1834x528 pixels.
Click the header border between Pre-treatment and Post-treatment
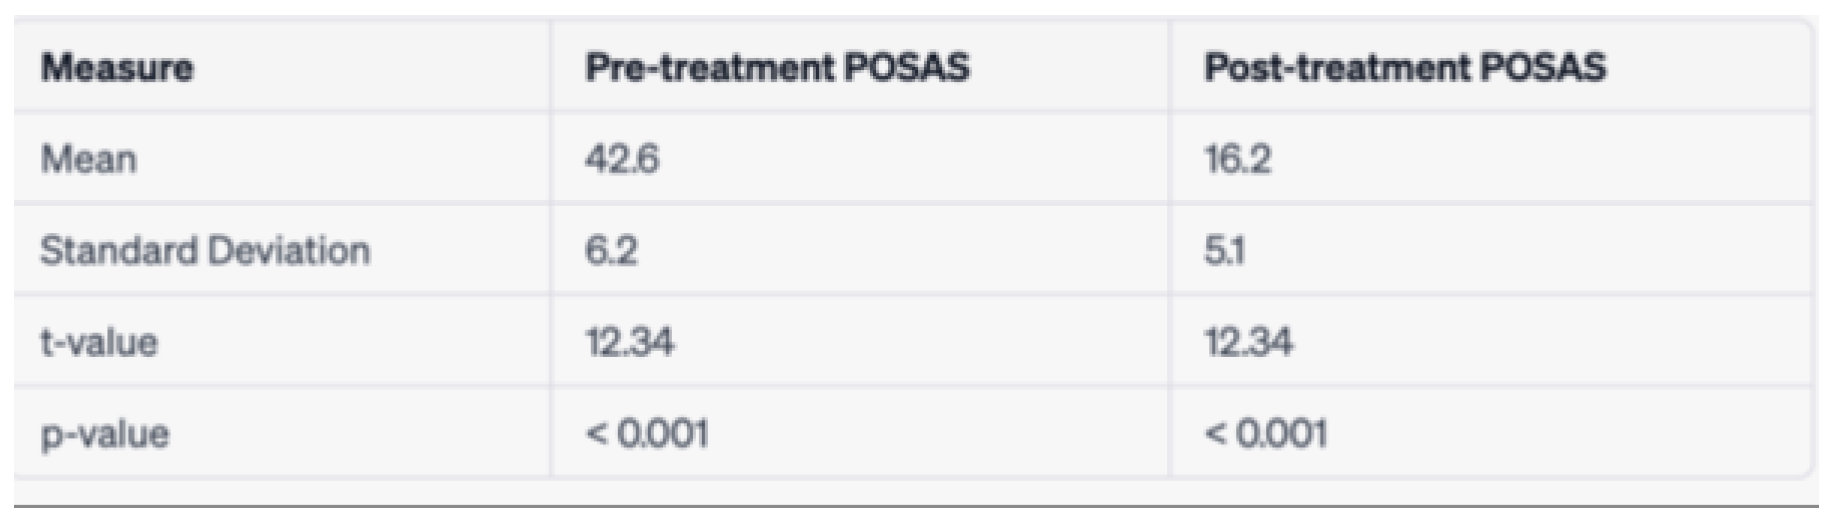pos(1168,68)
